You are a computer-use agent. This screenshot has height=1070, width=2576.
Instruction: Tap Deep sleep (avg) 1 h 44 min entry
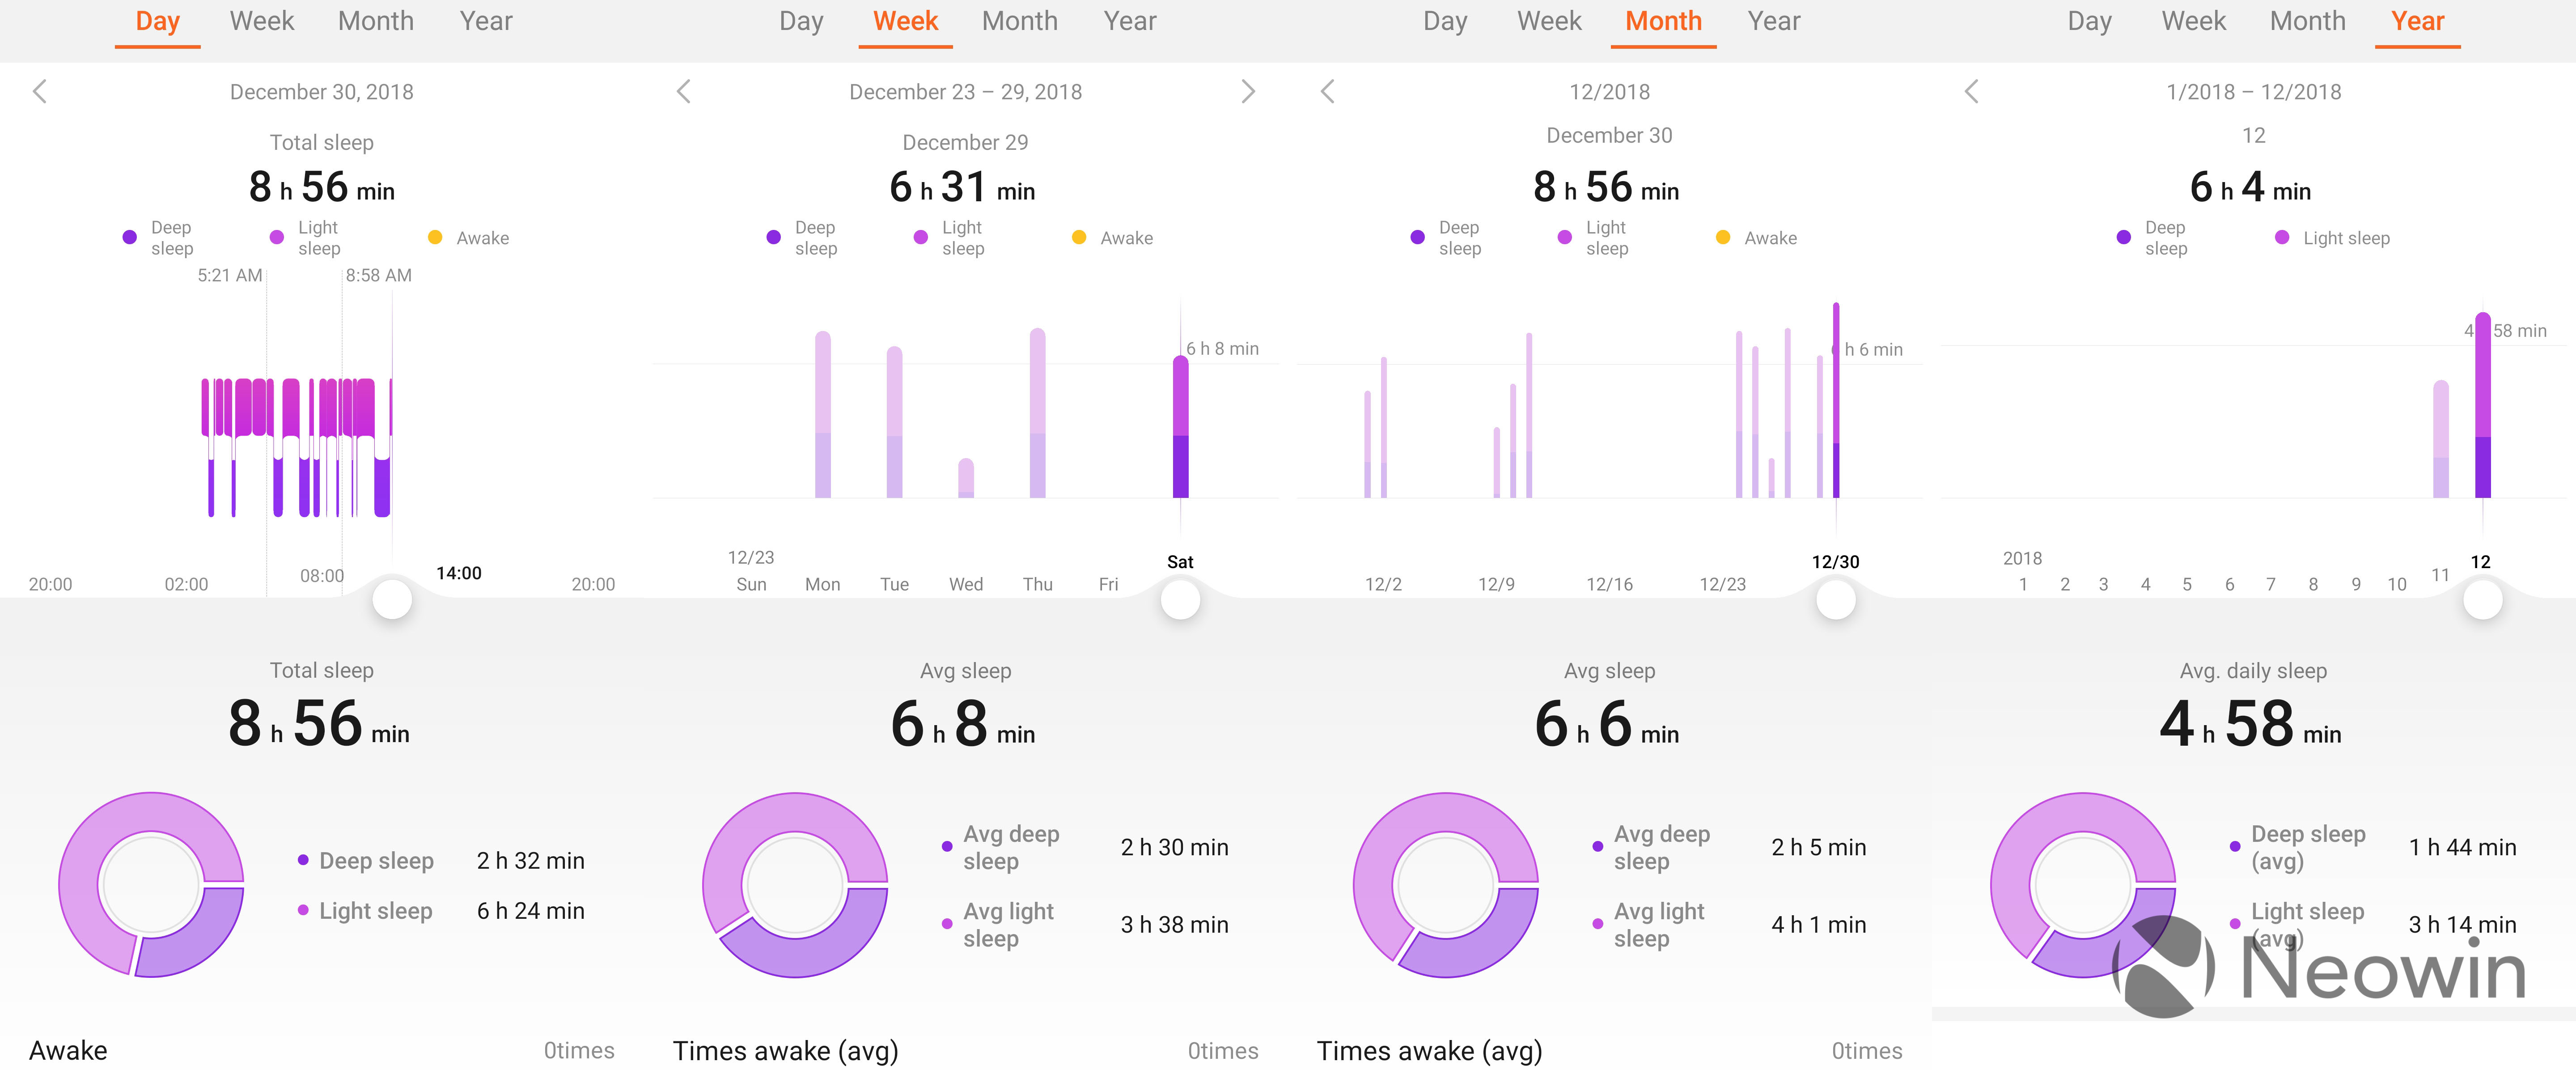(2373, 848)
